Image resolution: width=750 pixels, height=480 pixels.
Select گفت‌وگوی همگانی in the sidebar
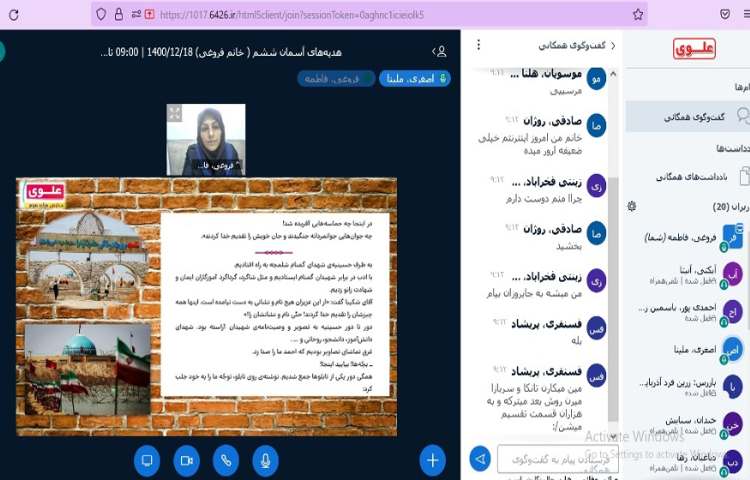(x=688, y=116)
